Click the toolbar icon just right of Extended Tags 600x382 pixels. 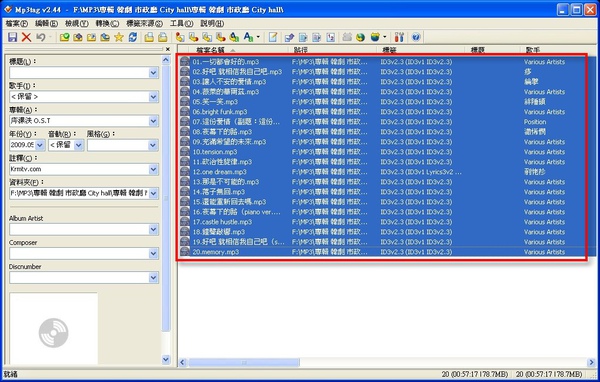[x=289, y=37]
